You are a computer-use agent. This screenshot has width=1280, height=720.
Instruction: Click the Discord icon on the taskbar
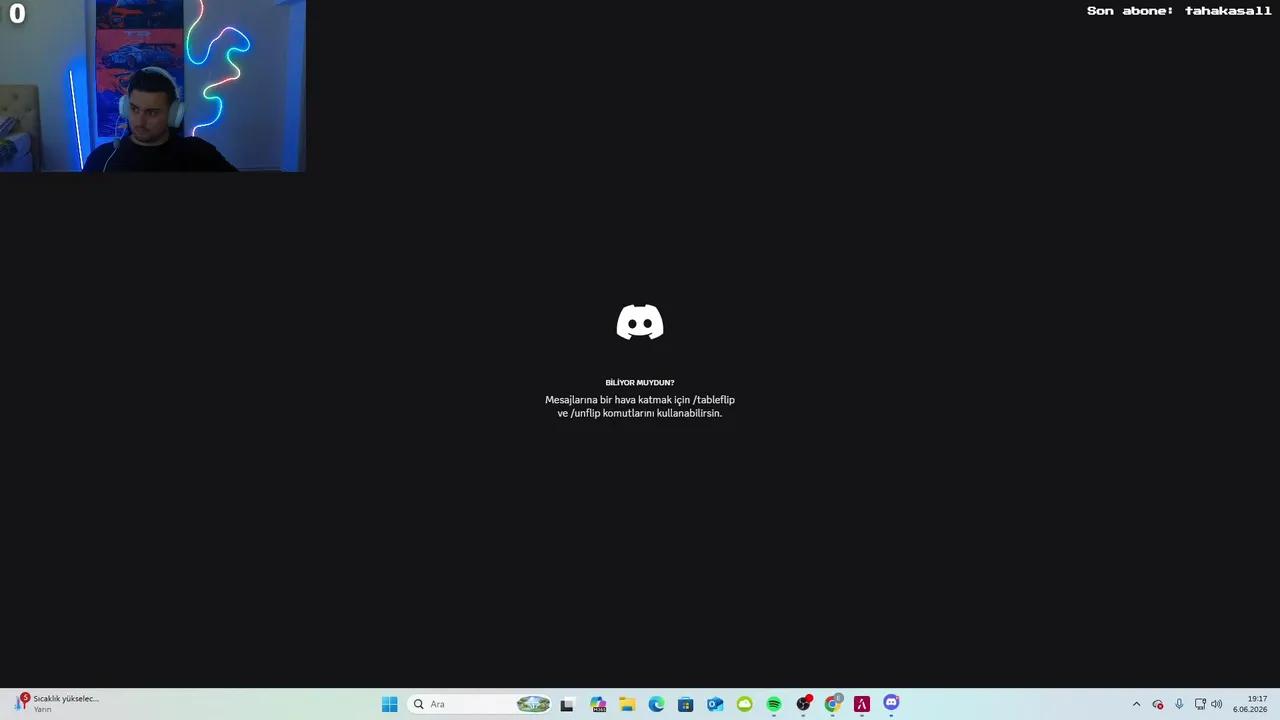click(891, 704)
